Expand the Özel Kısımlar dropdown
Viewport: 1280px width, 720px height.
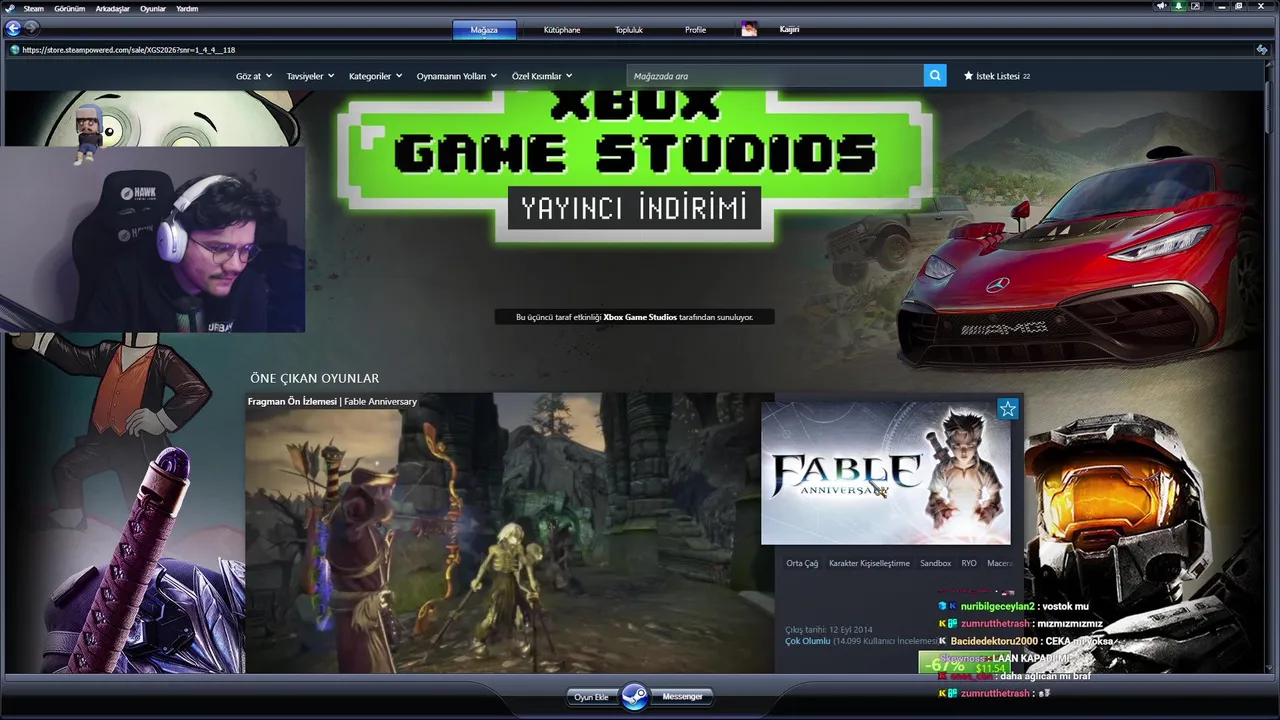click(542, 76)
